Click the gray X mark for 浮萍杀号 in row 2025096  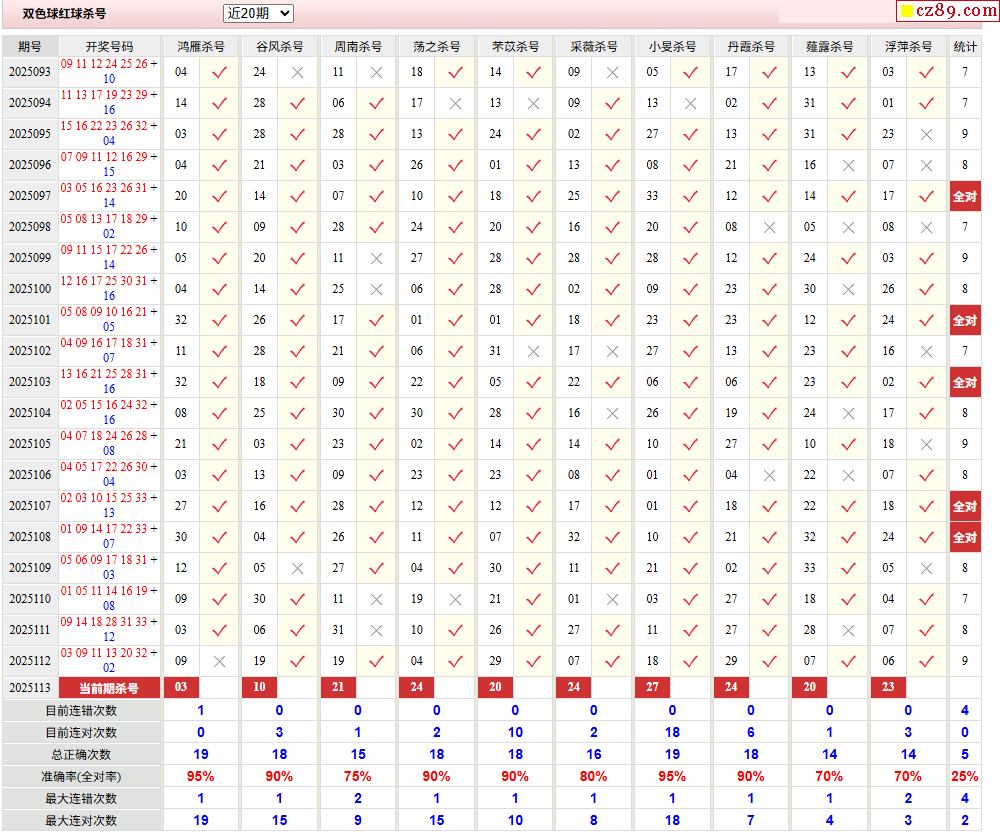[x=926, y=166]
